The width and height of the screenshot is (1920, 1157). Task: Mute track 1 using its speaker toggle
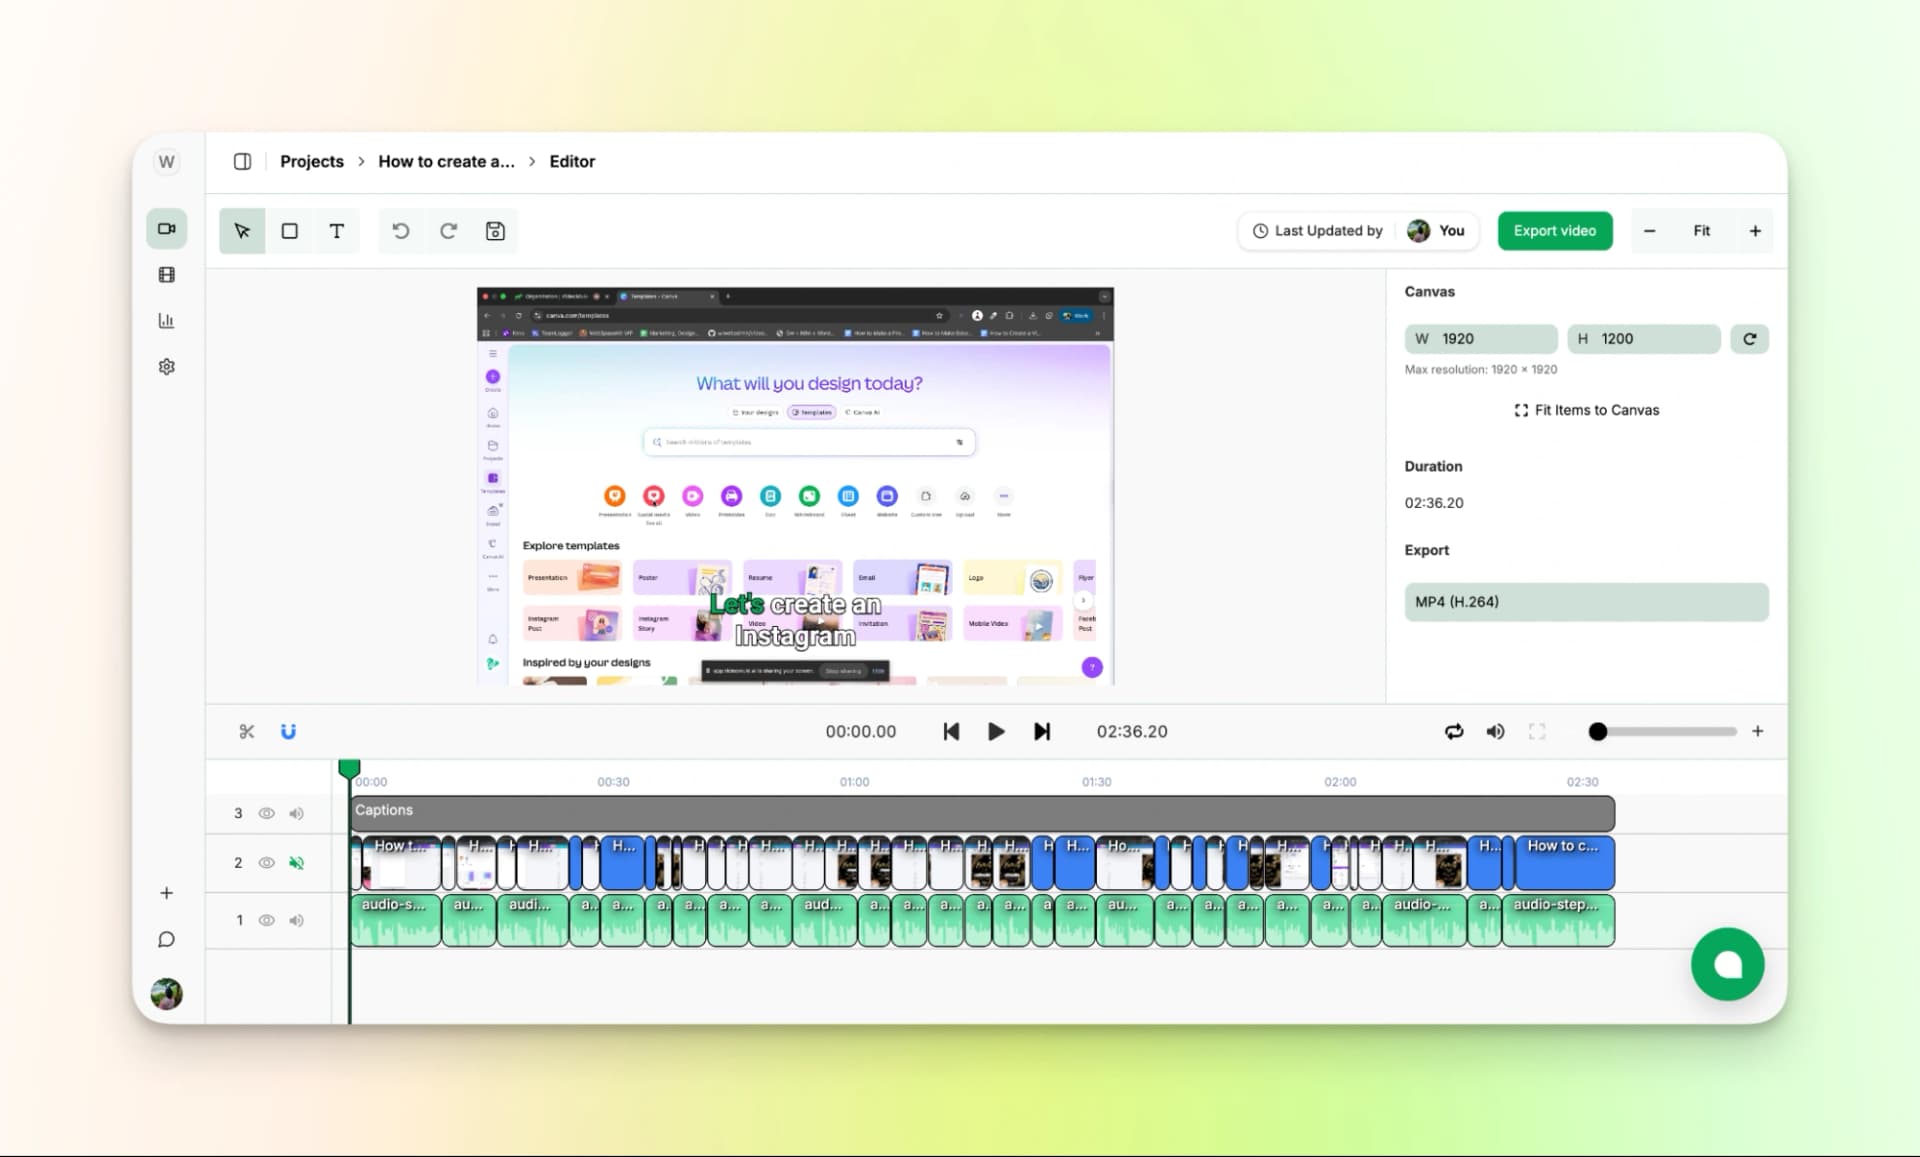pyautogui.click(x=296, y=920)
